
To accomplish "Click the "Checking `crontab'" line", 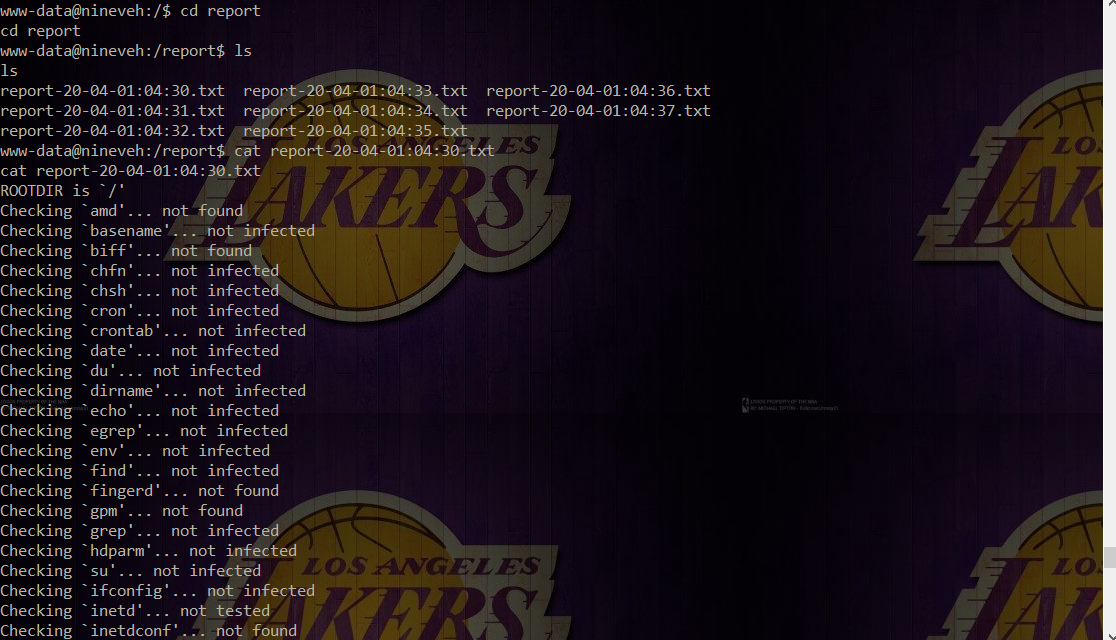I will (153, 330).
